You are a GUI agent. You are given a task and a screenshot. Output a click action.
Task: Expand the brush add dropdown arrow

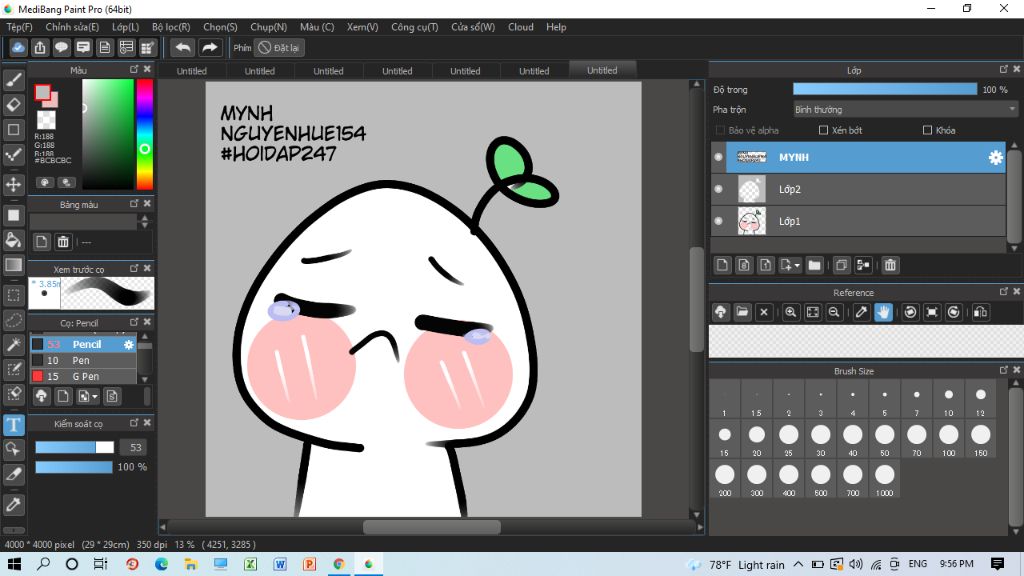(x=95, y=396)
